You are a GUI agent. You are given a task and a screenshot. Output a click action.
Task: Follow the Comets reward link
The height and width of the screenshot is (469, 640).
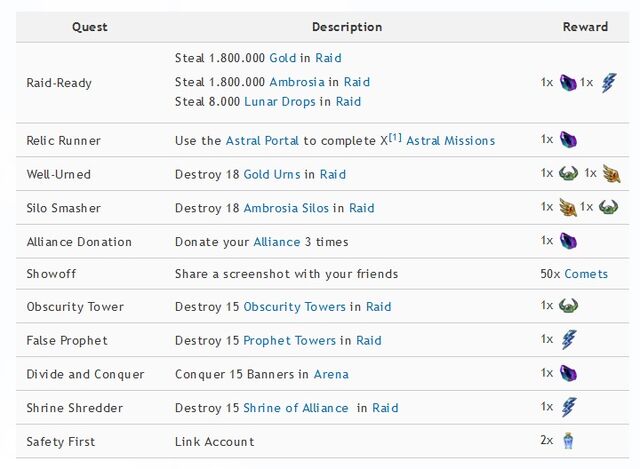pos(586,274)
